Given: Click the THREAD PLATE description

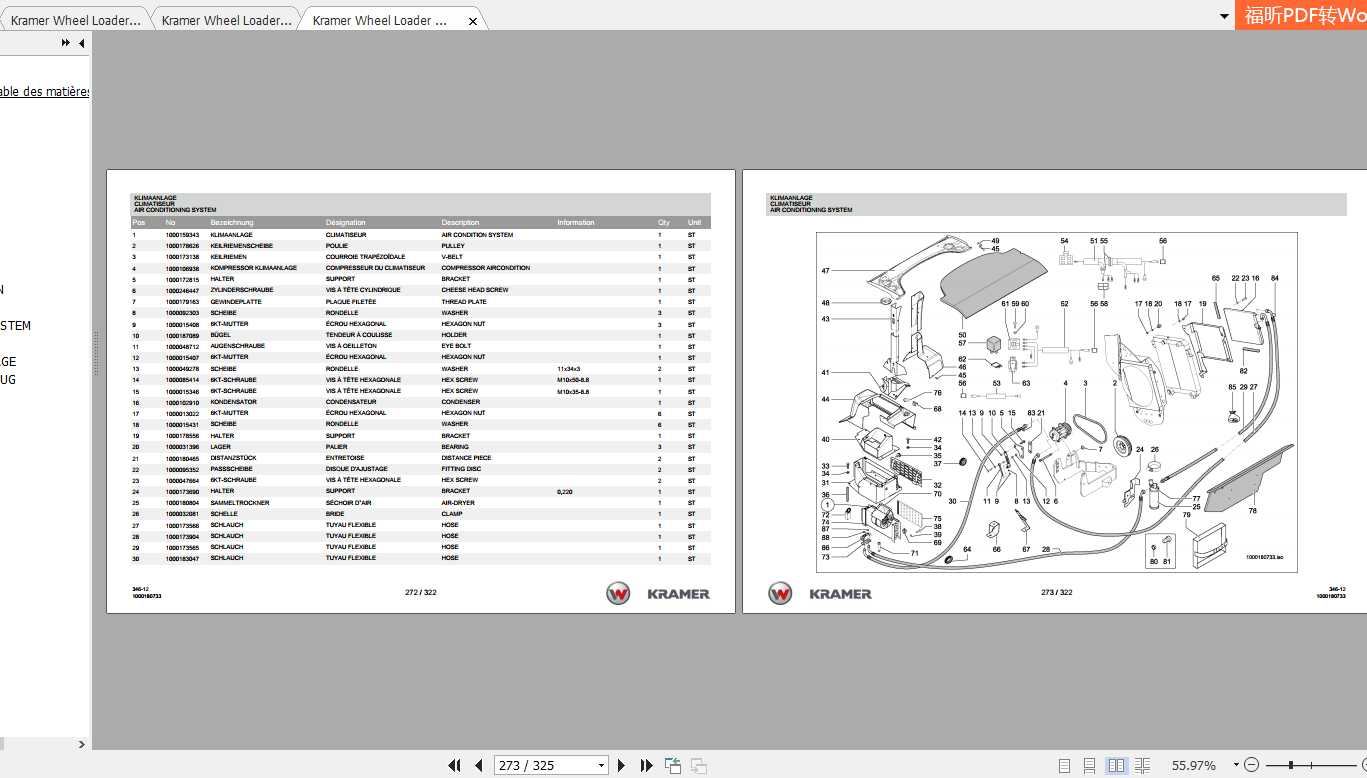Looking at the screenshot, I should click(x=464, y=301).
